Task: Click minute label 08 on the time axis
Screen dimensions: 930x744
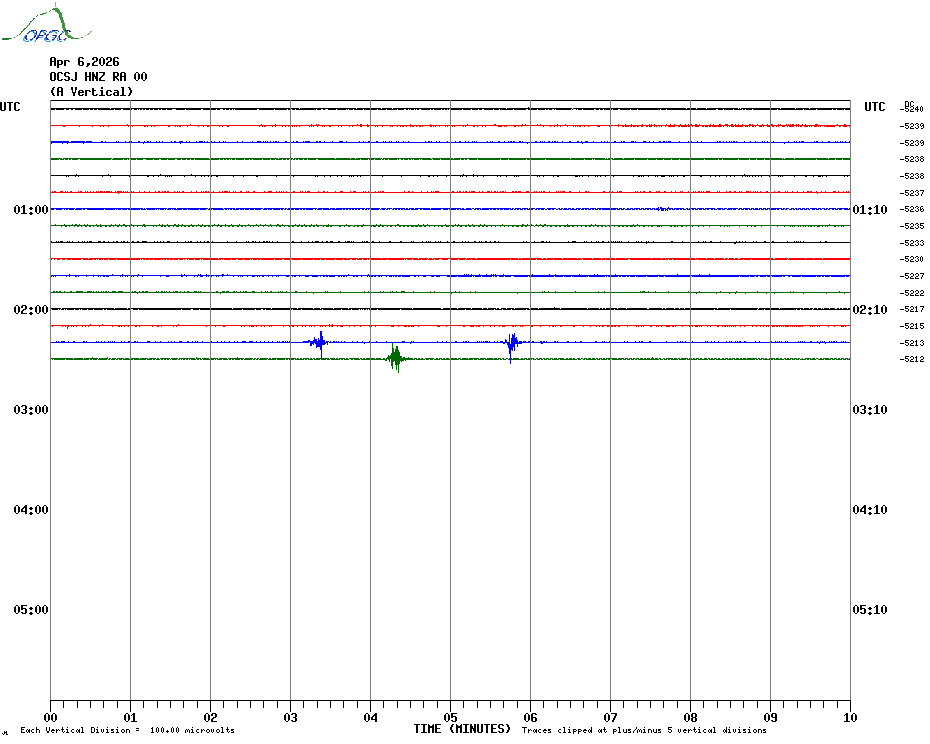Action: pyautogui.click(x=690, y=718)
